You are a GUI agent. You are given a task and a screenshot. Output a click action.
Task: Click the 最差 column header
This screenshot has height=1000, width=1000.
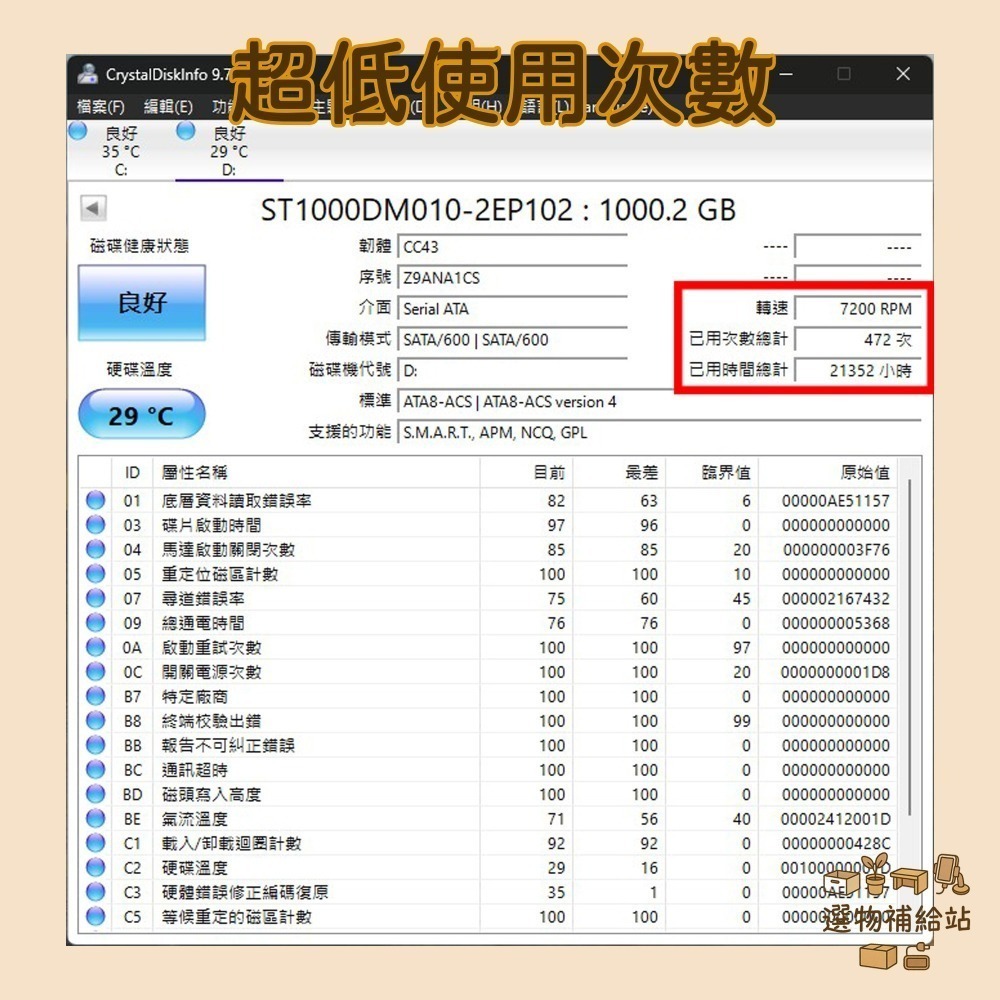click(x=619, y=473)
